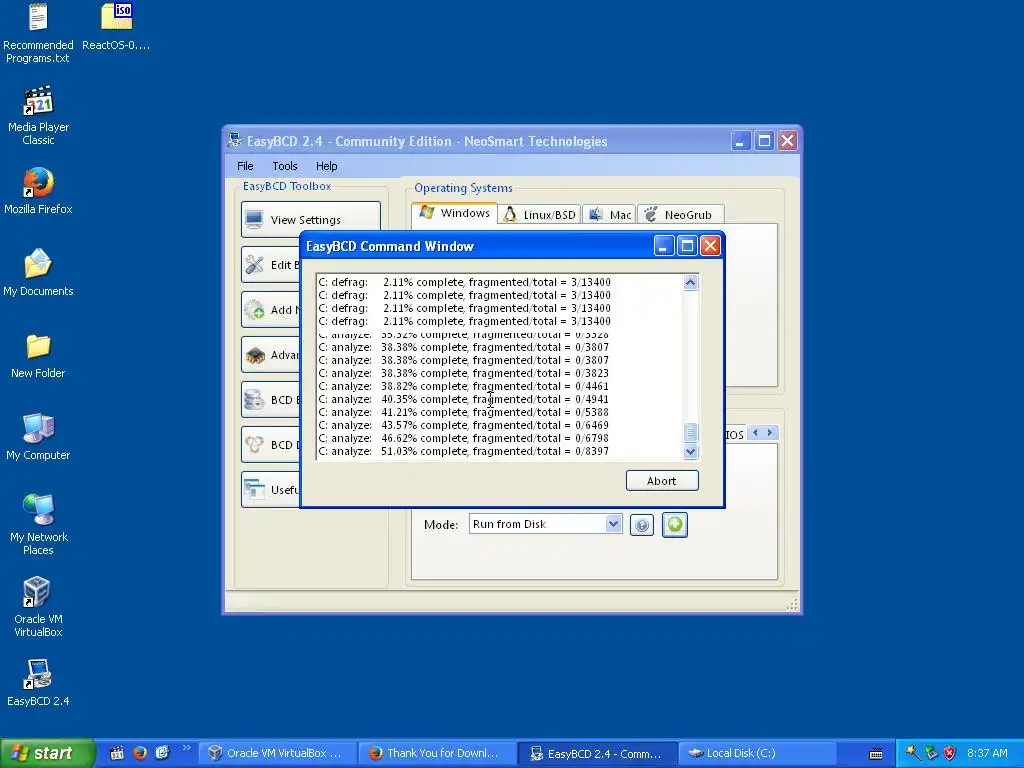This screenshot has height=768, width=1024.
Task: Click the View Settings toolbox button
Action: pos(311,219)
